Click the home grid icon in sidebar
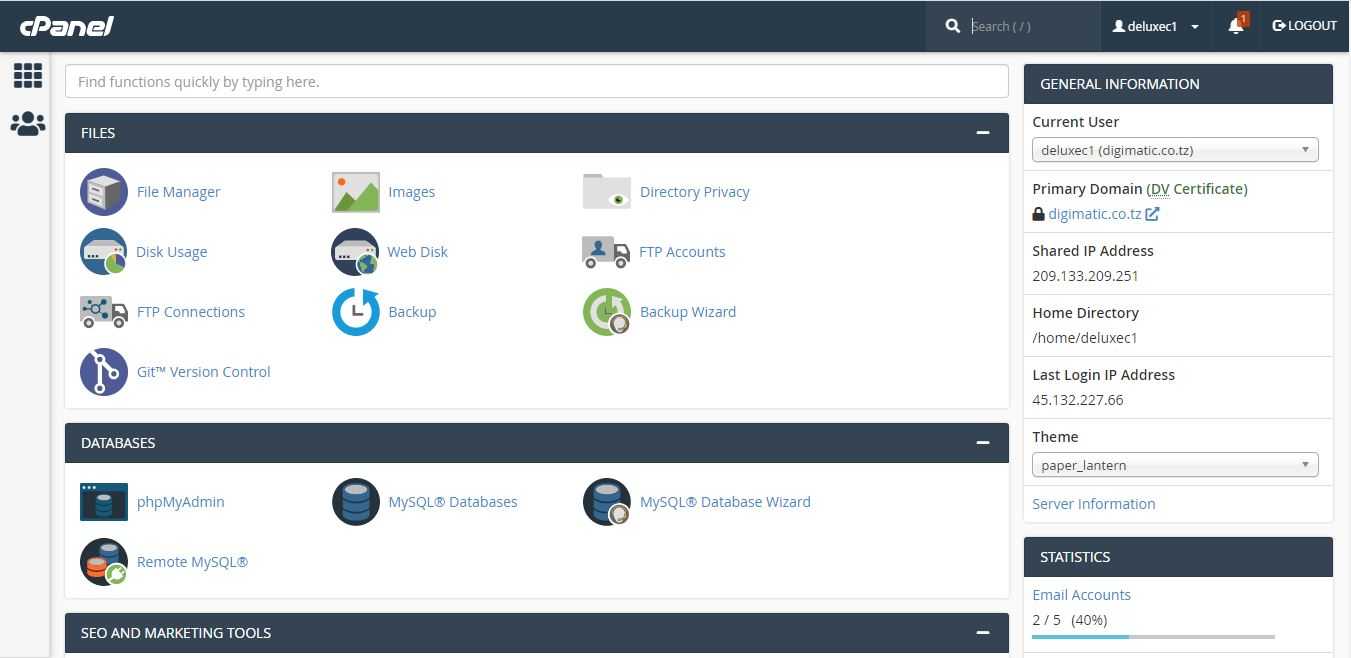The width and height of the screenshot is (1351, 658). pyautogui.click(x=28, y=76)
